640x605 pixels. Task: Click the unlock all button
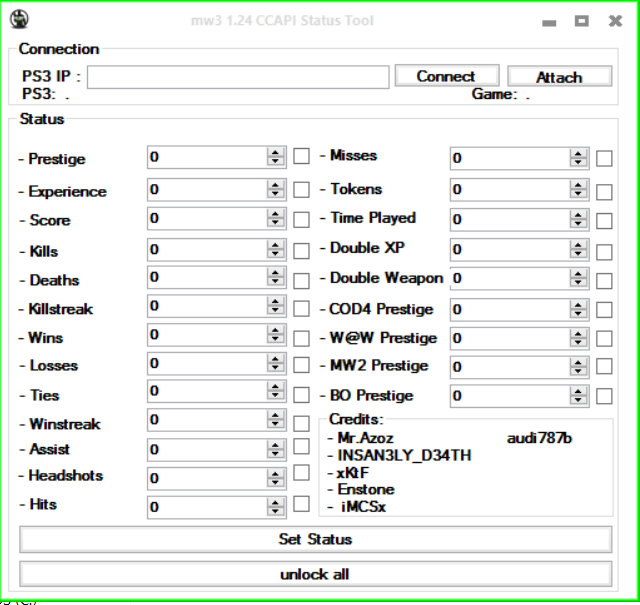316,574
